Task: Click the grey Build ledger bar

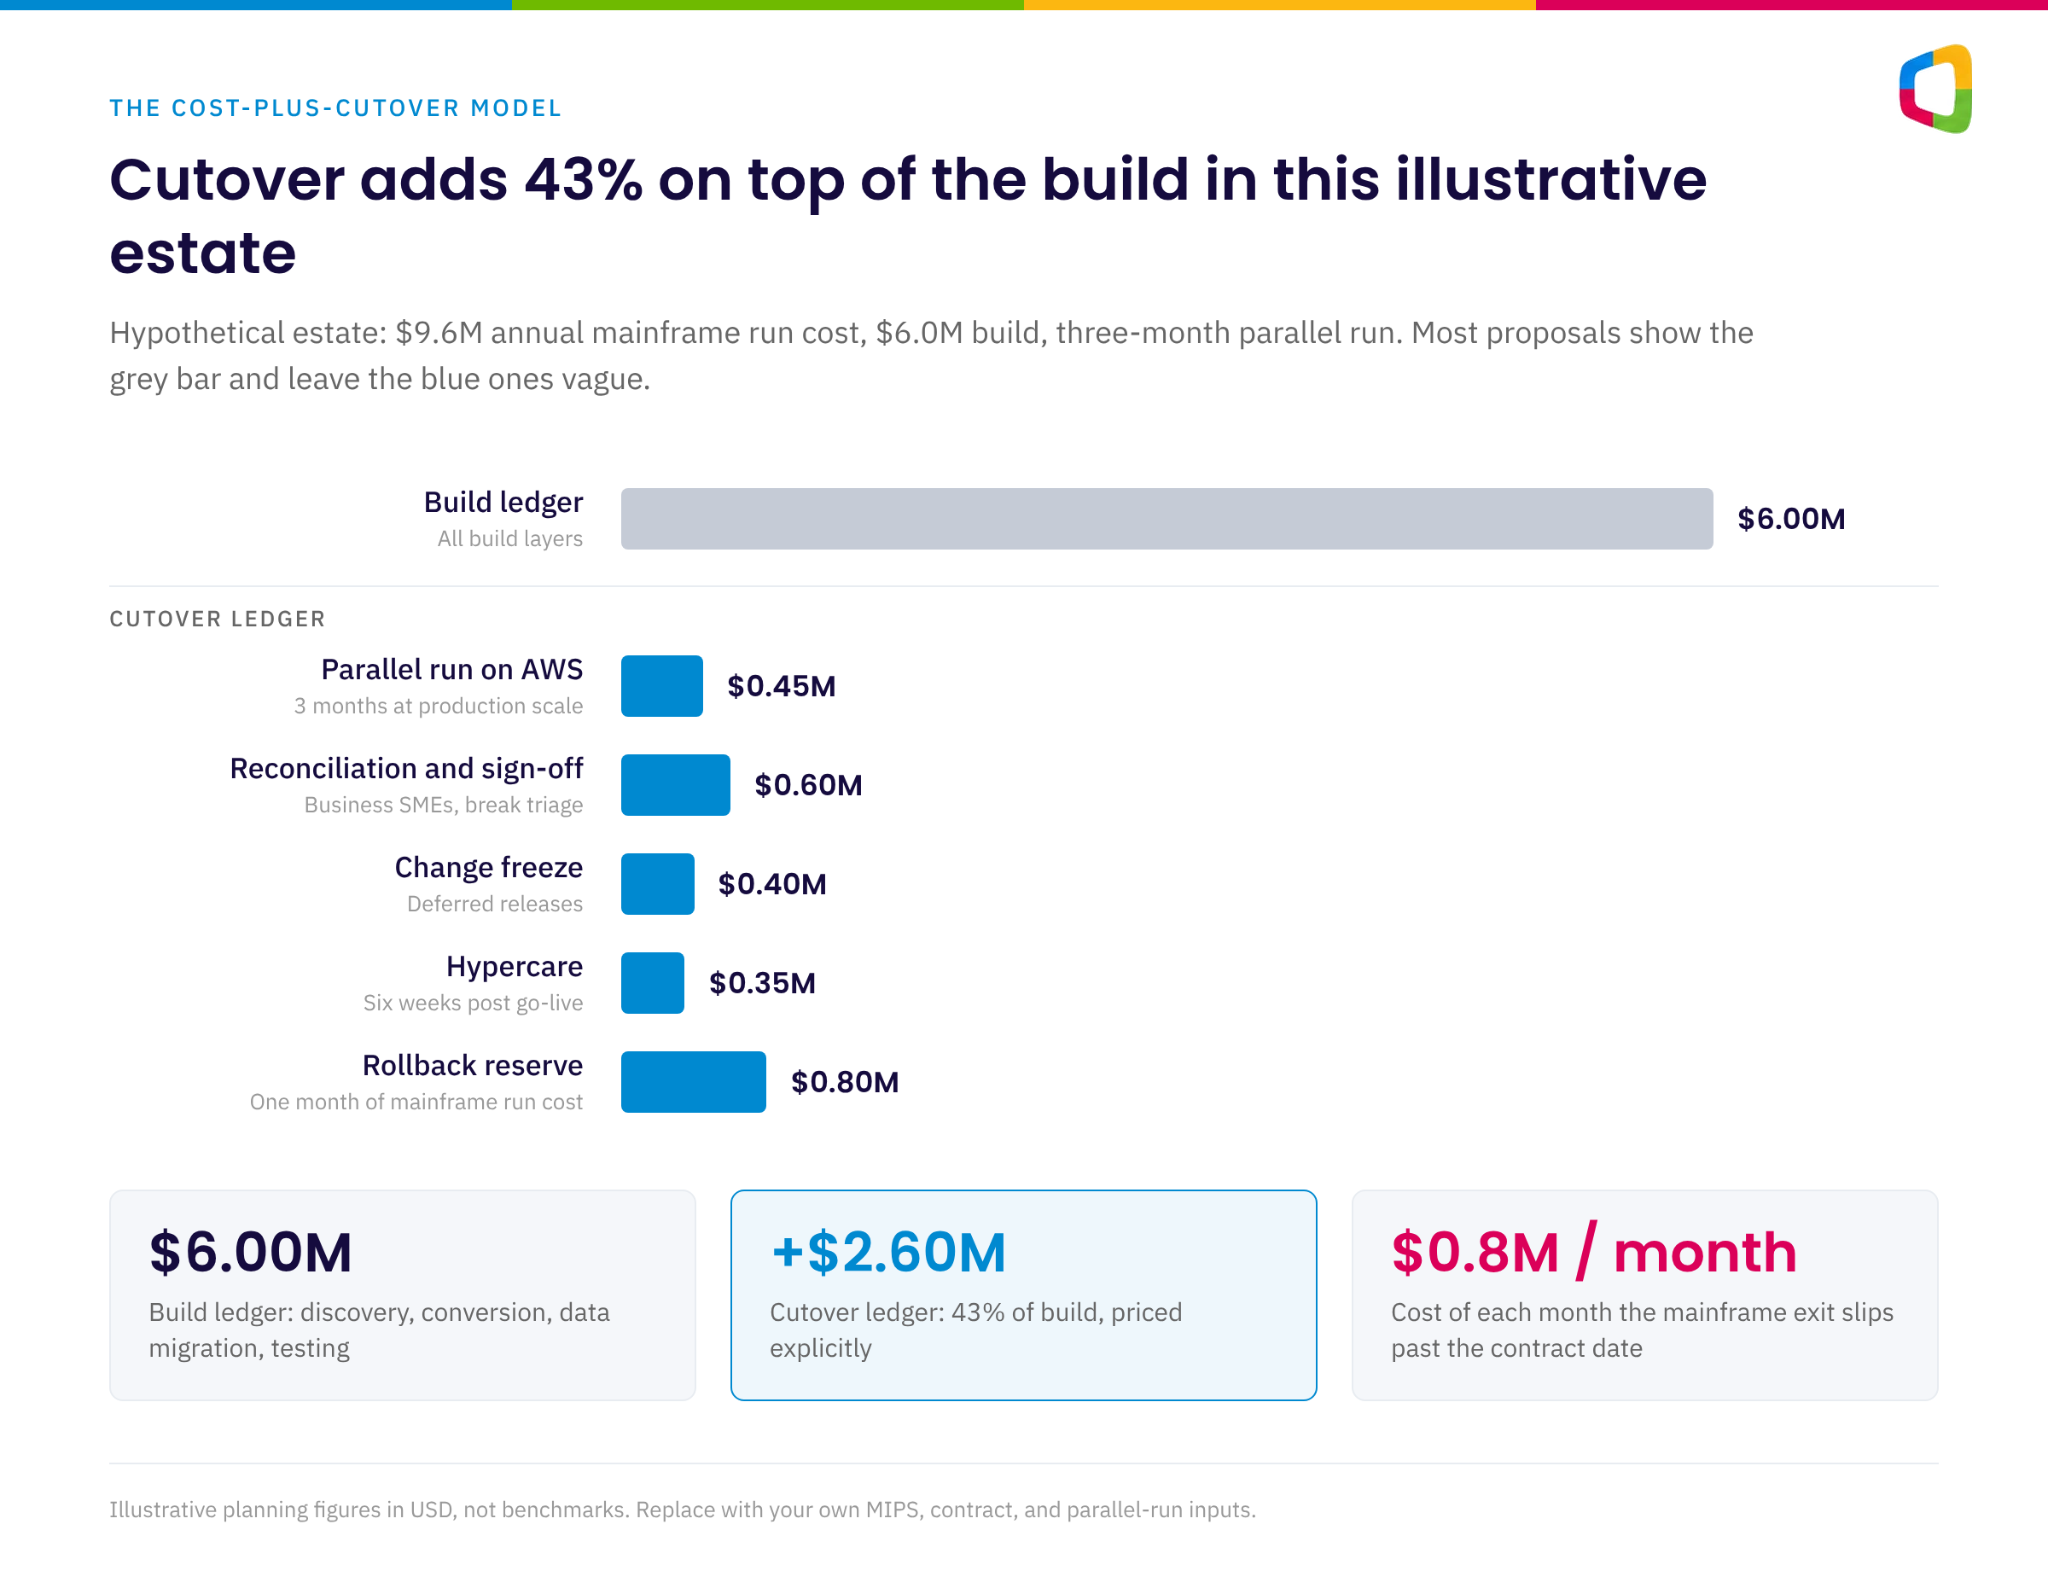Action: point(1167,519)
